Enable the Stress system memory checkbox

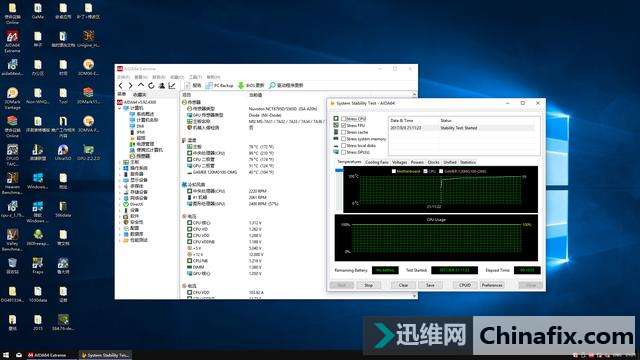tap(344, 139)
